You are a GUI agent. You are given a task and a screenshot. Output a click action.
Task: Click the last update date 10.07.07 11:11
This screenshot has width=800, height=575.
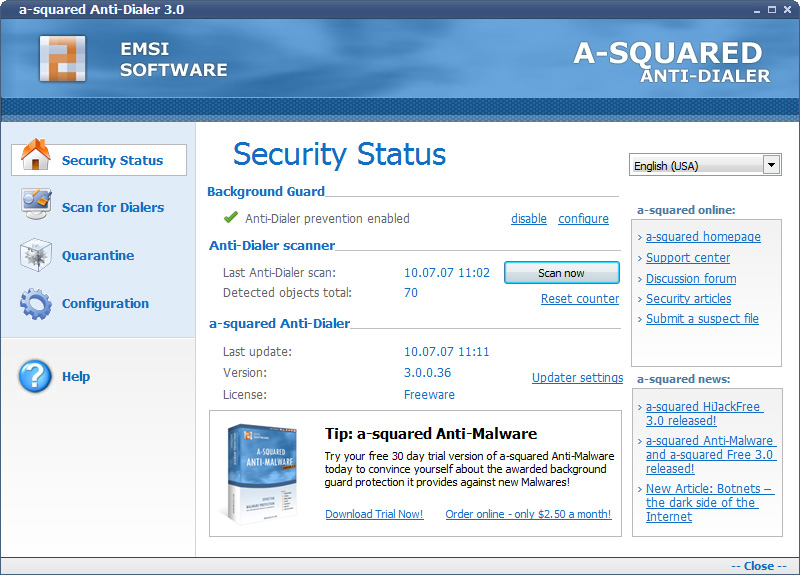coord(446,352)
